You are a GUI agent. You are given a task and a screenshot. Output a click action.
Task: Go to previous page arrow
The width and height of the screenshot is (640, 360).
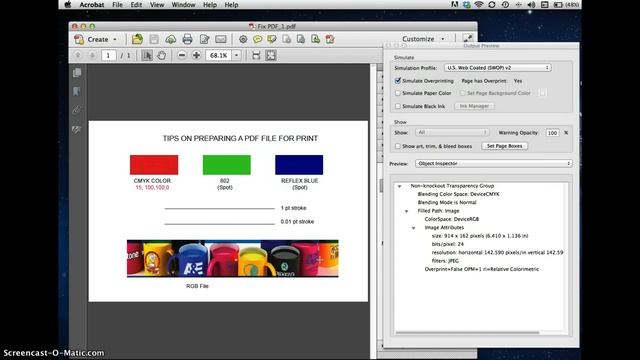78,55
